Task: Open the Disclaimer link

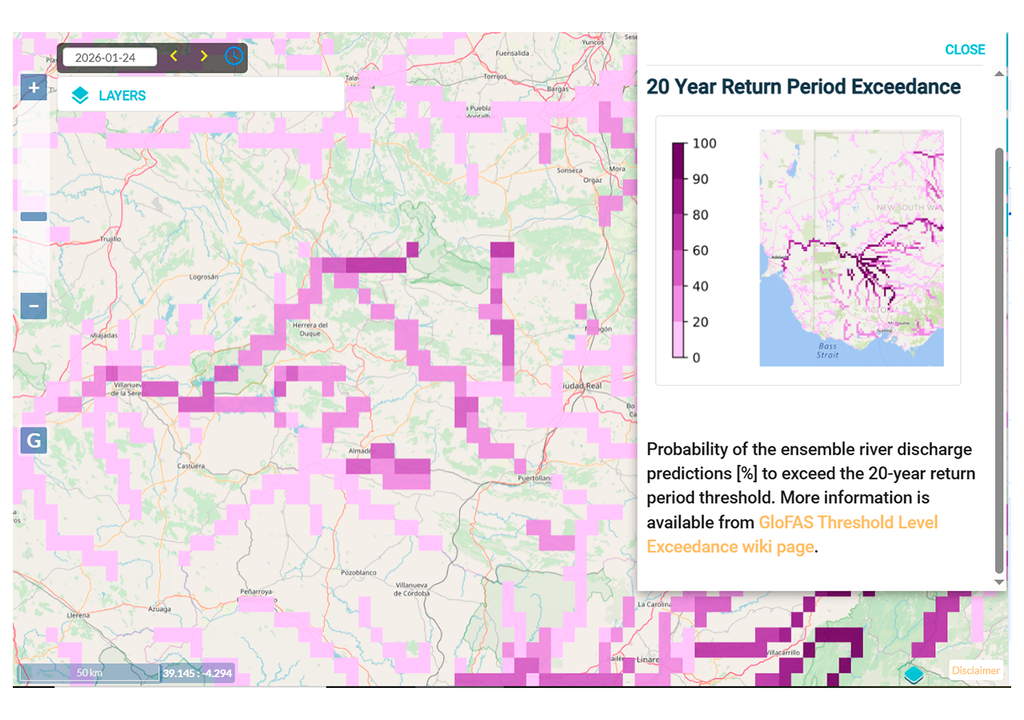Action: 974,671
